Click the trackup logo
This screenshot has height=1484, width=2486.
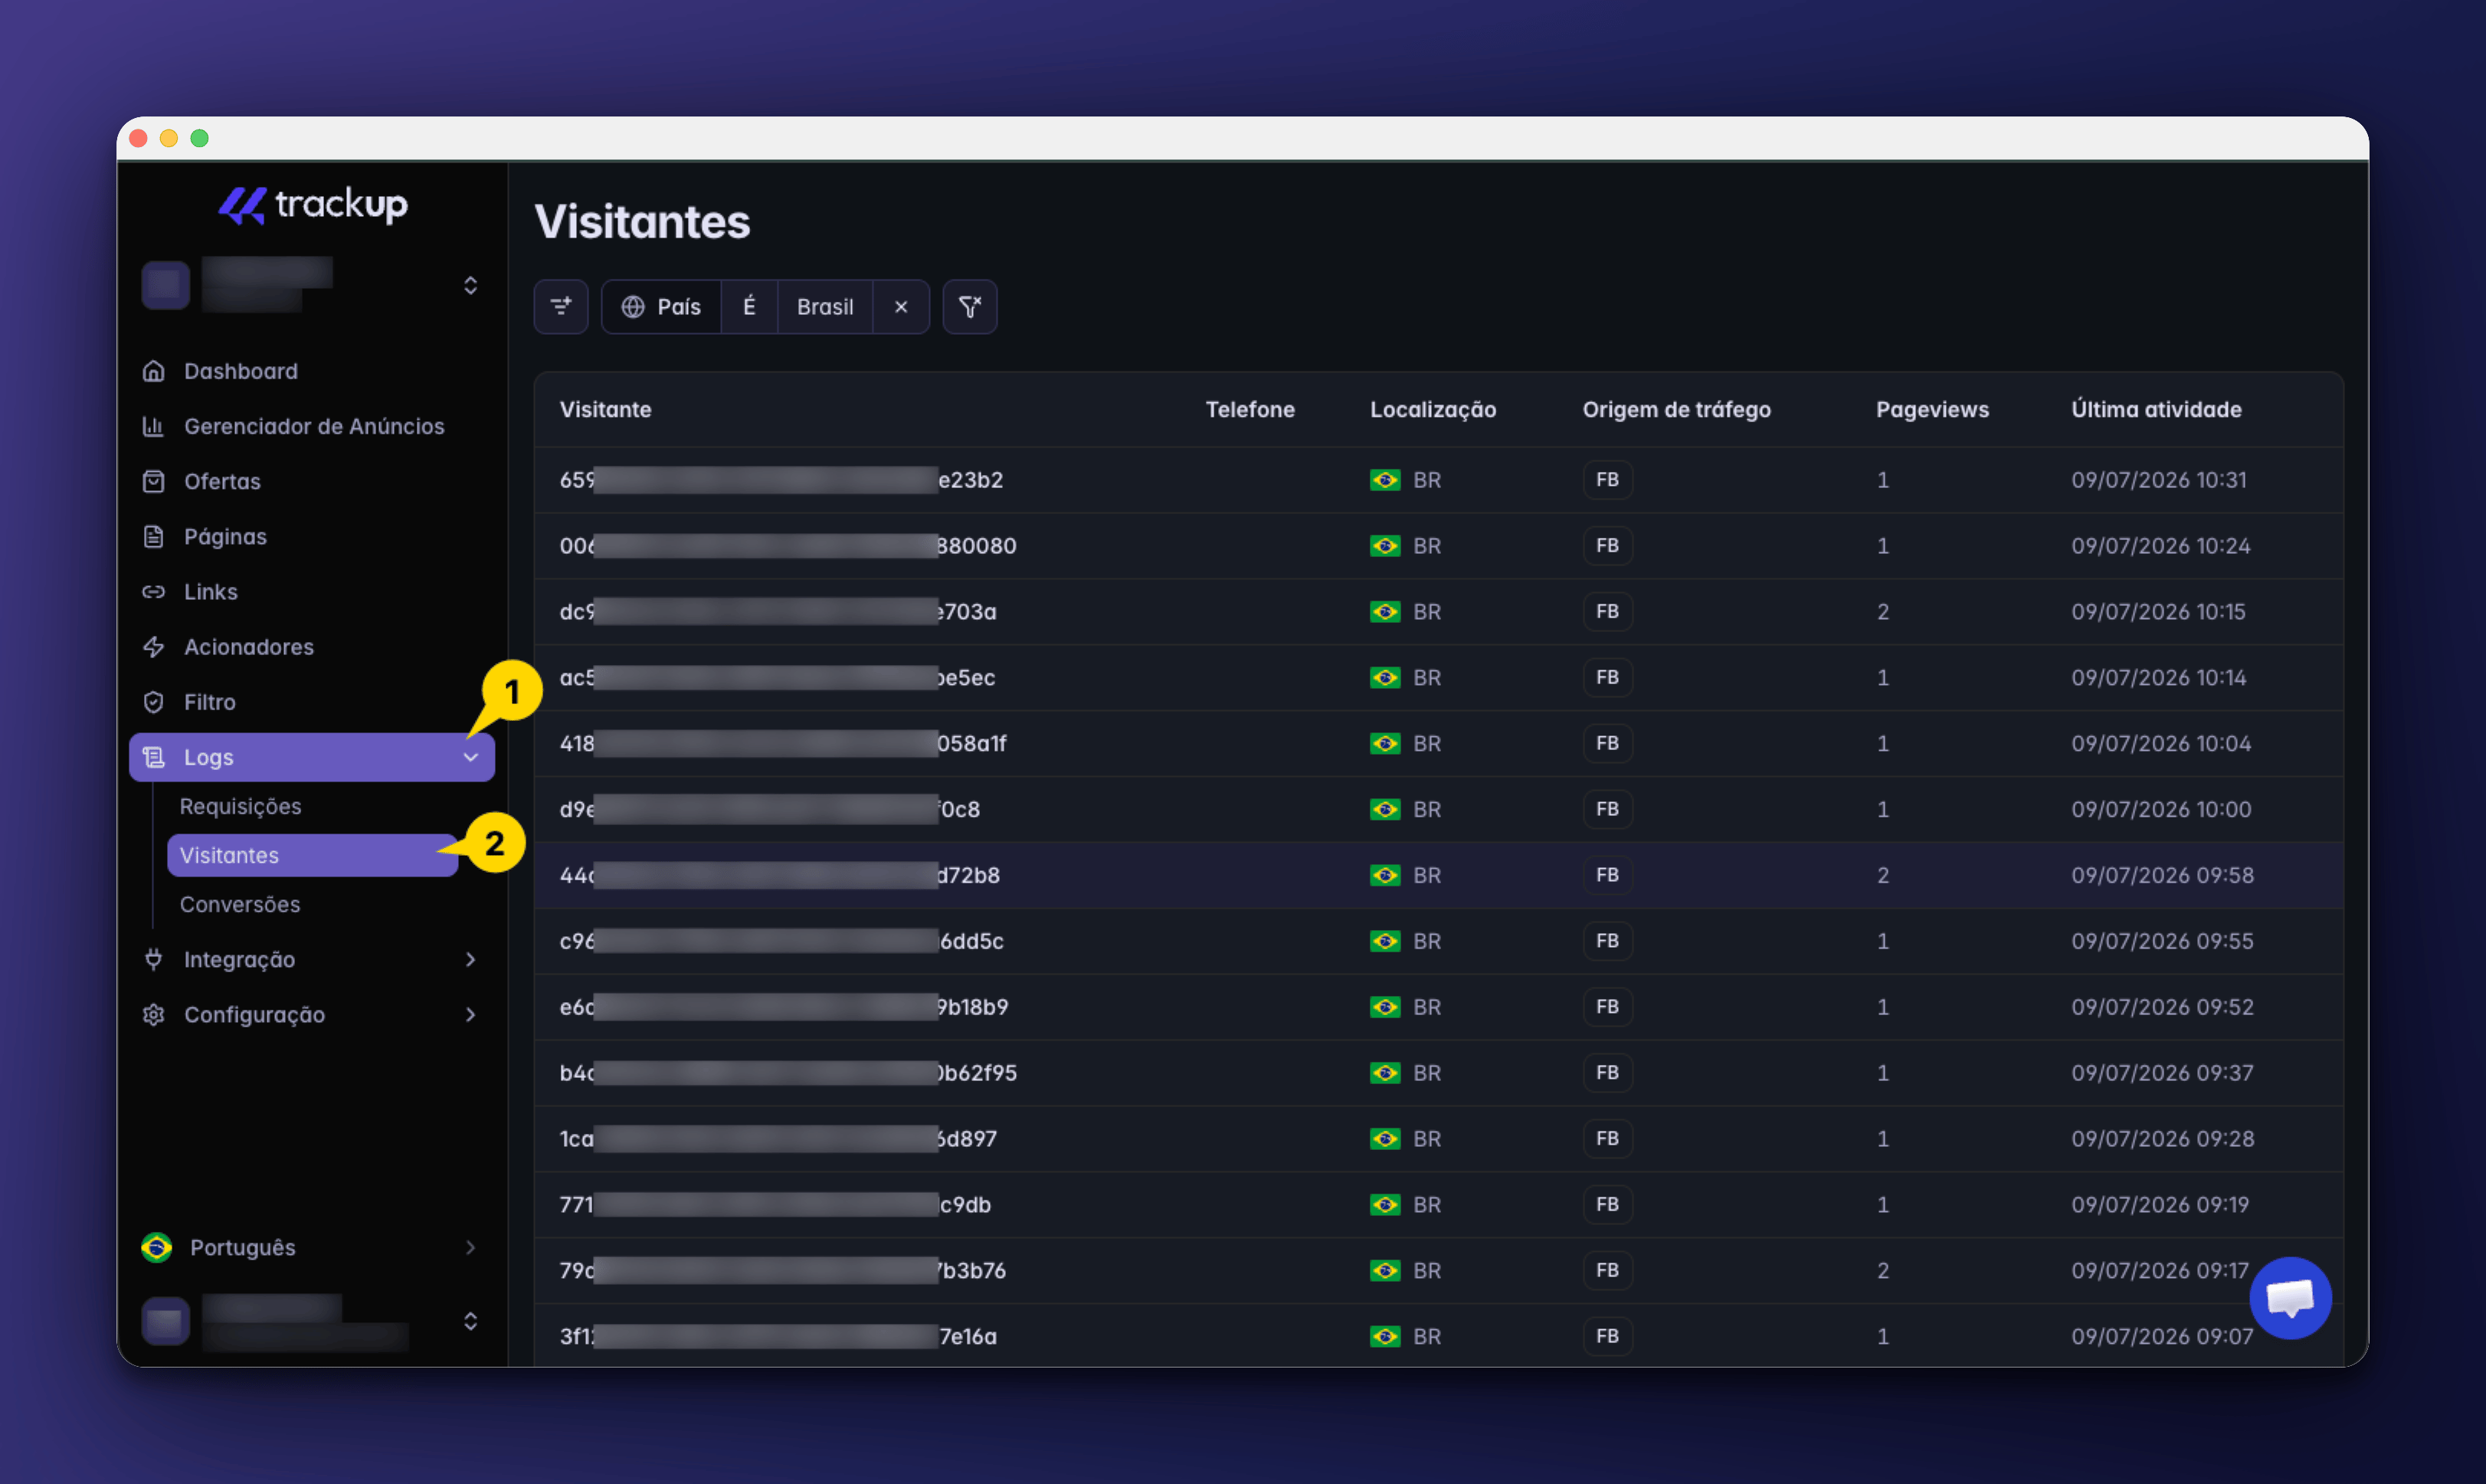(312, 204)
